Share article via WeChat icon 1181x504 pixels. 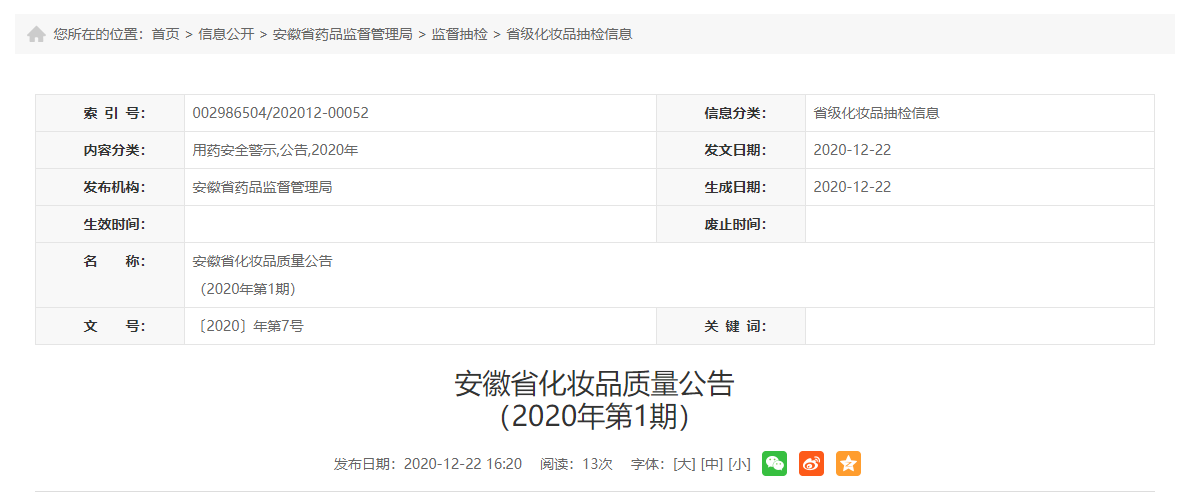click(x=774, y=463)
